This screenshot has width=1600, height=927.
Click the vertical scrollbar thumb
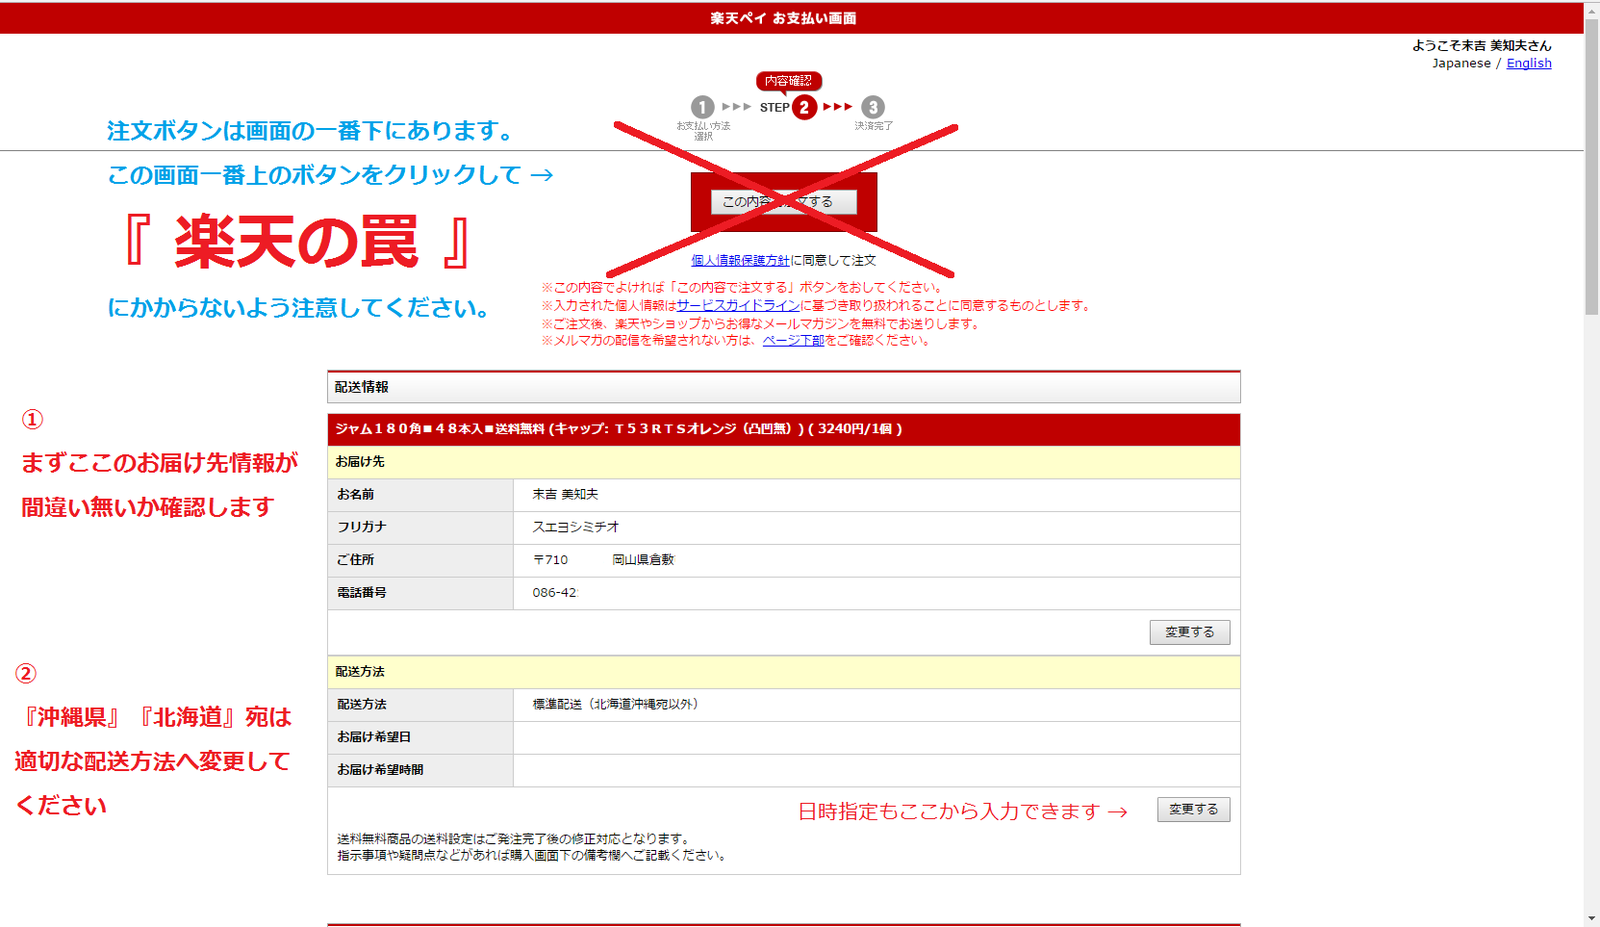tap(1592, 168)
